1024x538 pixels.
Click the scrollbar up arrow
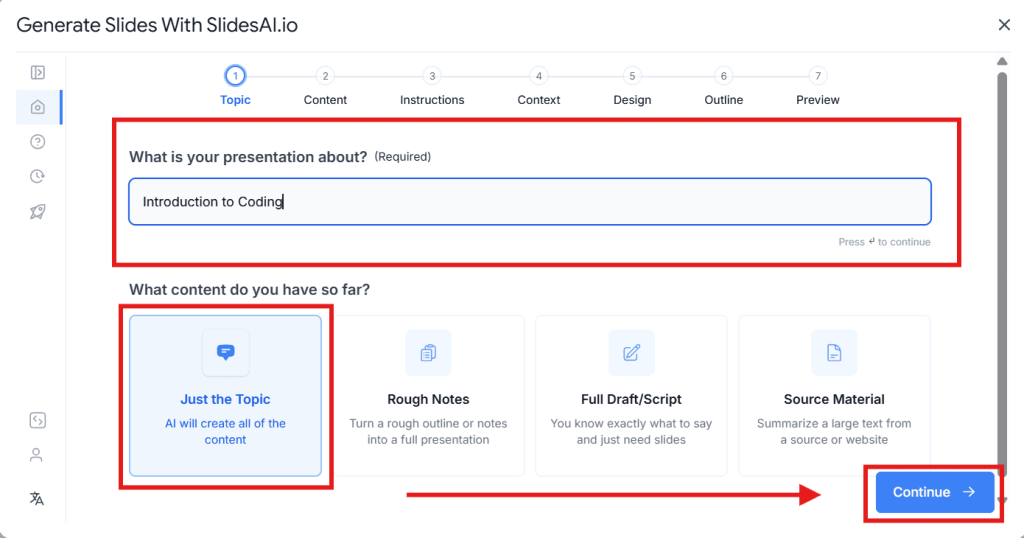click(1003, 62)
